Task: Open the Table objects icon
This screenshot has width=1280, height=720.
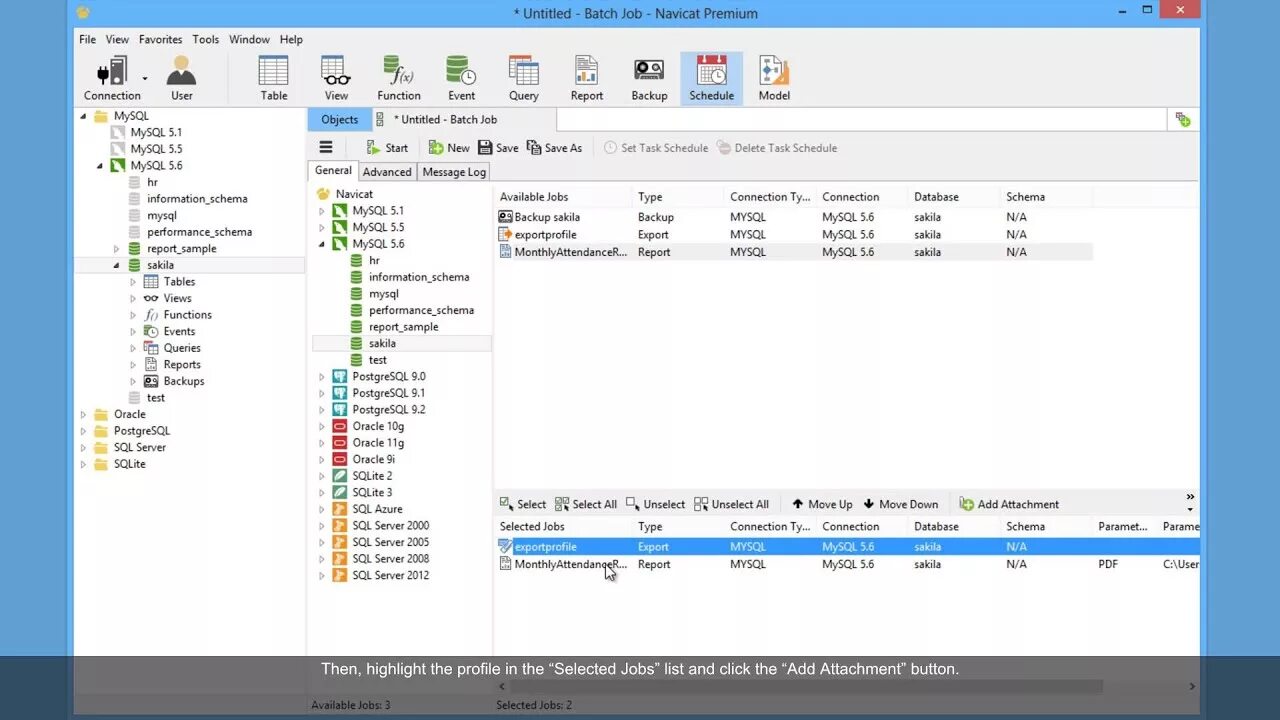Action: [274, 78]
